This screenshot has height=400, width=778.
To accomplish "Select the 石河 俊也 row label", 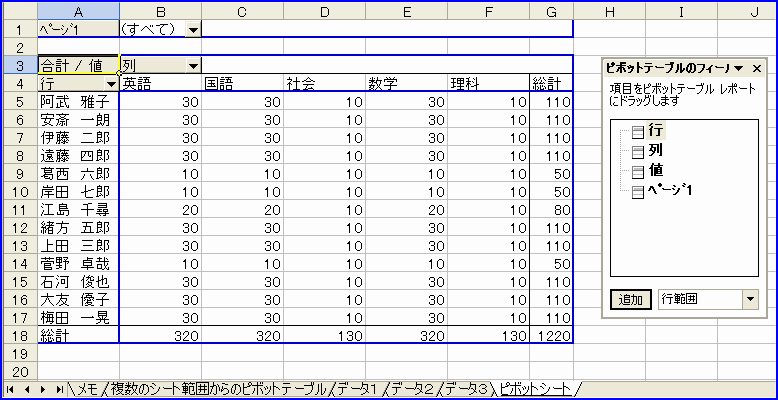I will click(78, 281).
